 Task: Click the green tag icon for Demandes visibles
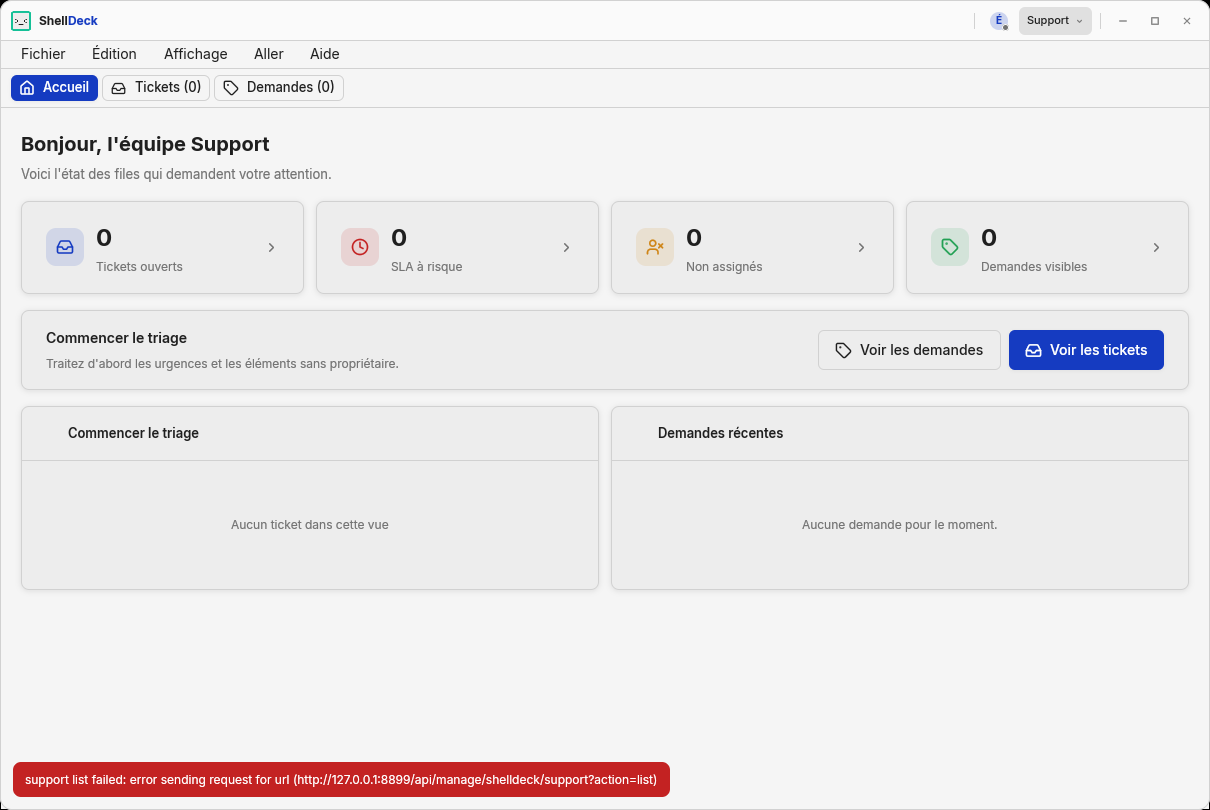click(950, 247)
